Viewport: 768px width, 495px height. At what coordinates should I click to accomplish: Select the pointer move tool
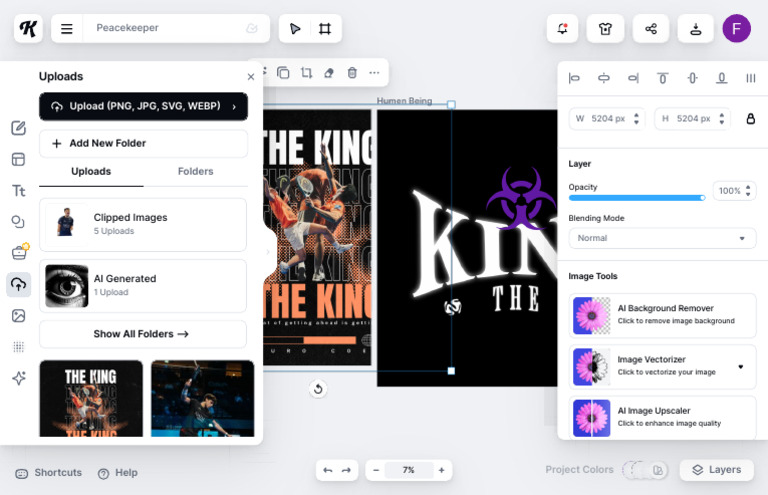295,28
